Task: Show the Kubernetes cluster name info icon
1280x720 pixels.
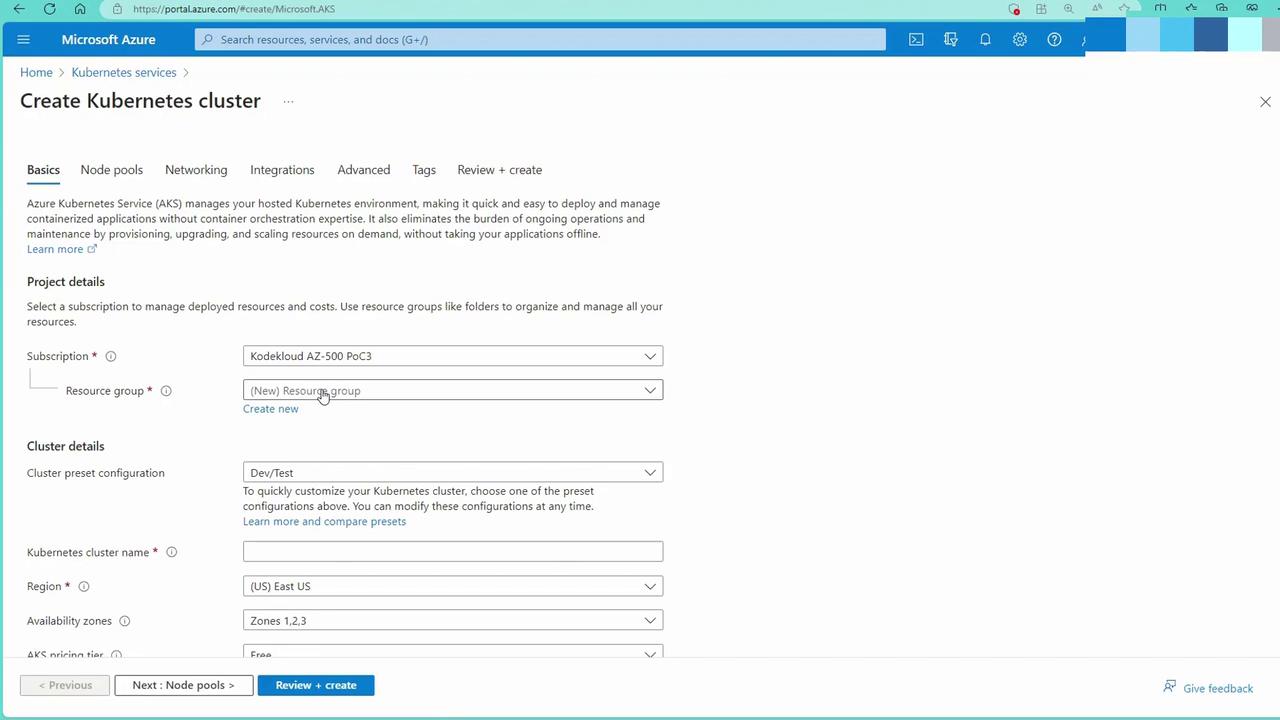Action: [x=171, y=552]
